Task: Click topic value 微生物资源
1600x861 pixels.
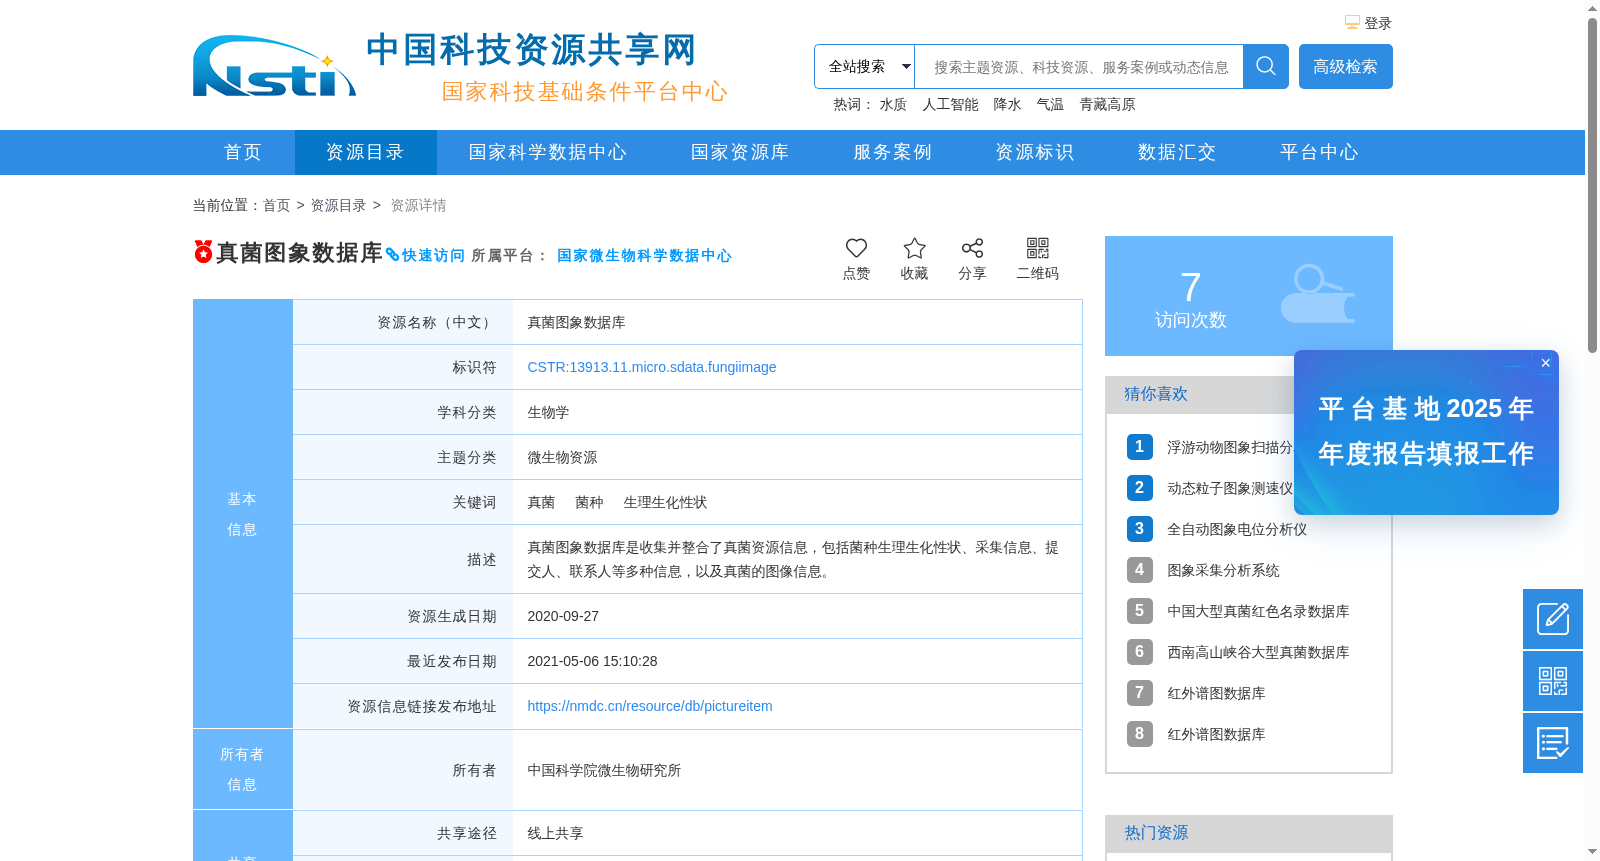Action: pyautogui.click(x=562, y=457)
